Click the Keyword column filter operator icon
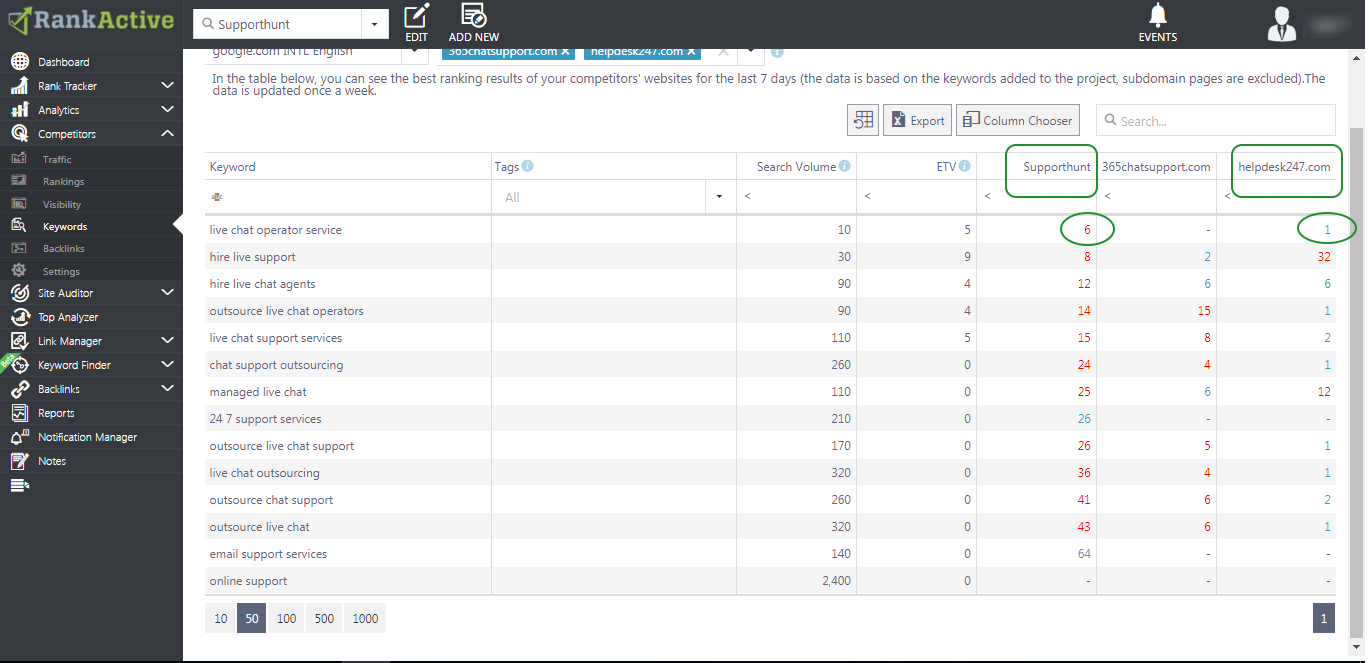This screenshot has width=1369, height=663. pyautogui.click(x=217, y=197)
